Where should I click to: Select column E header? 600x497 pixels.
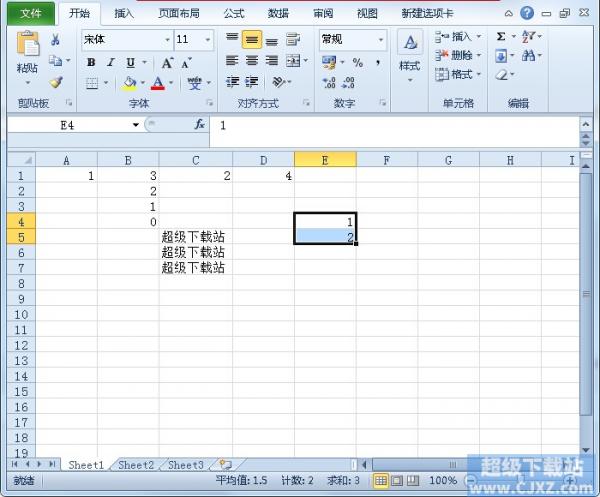[x=325, y=160]
